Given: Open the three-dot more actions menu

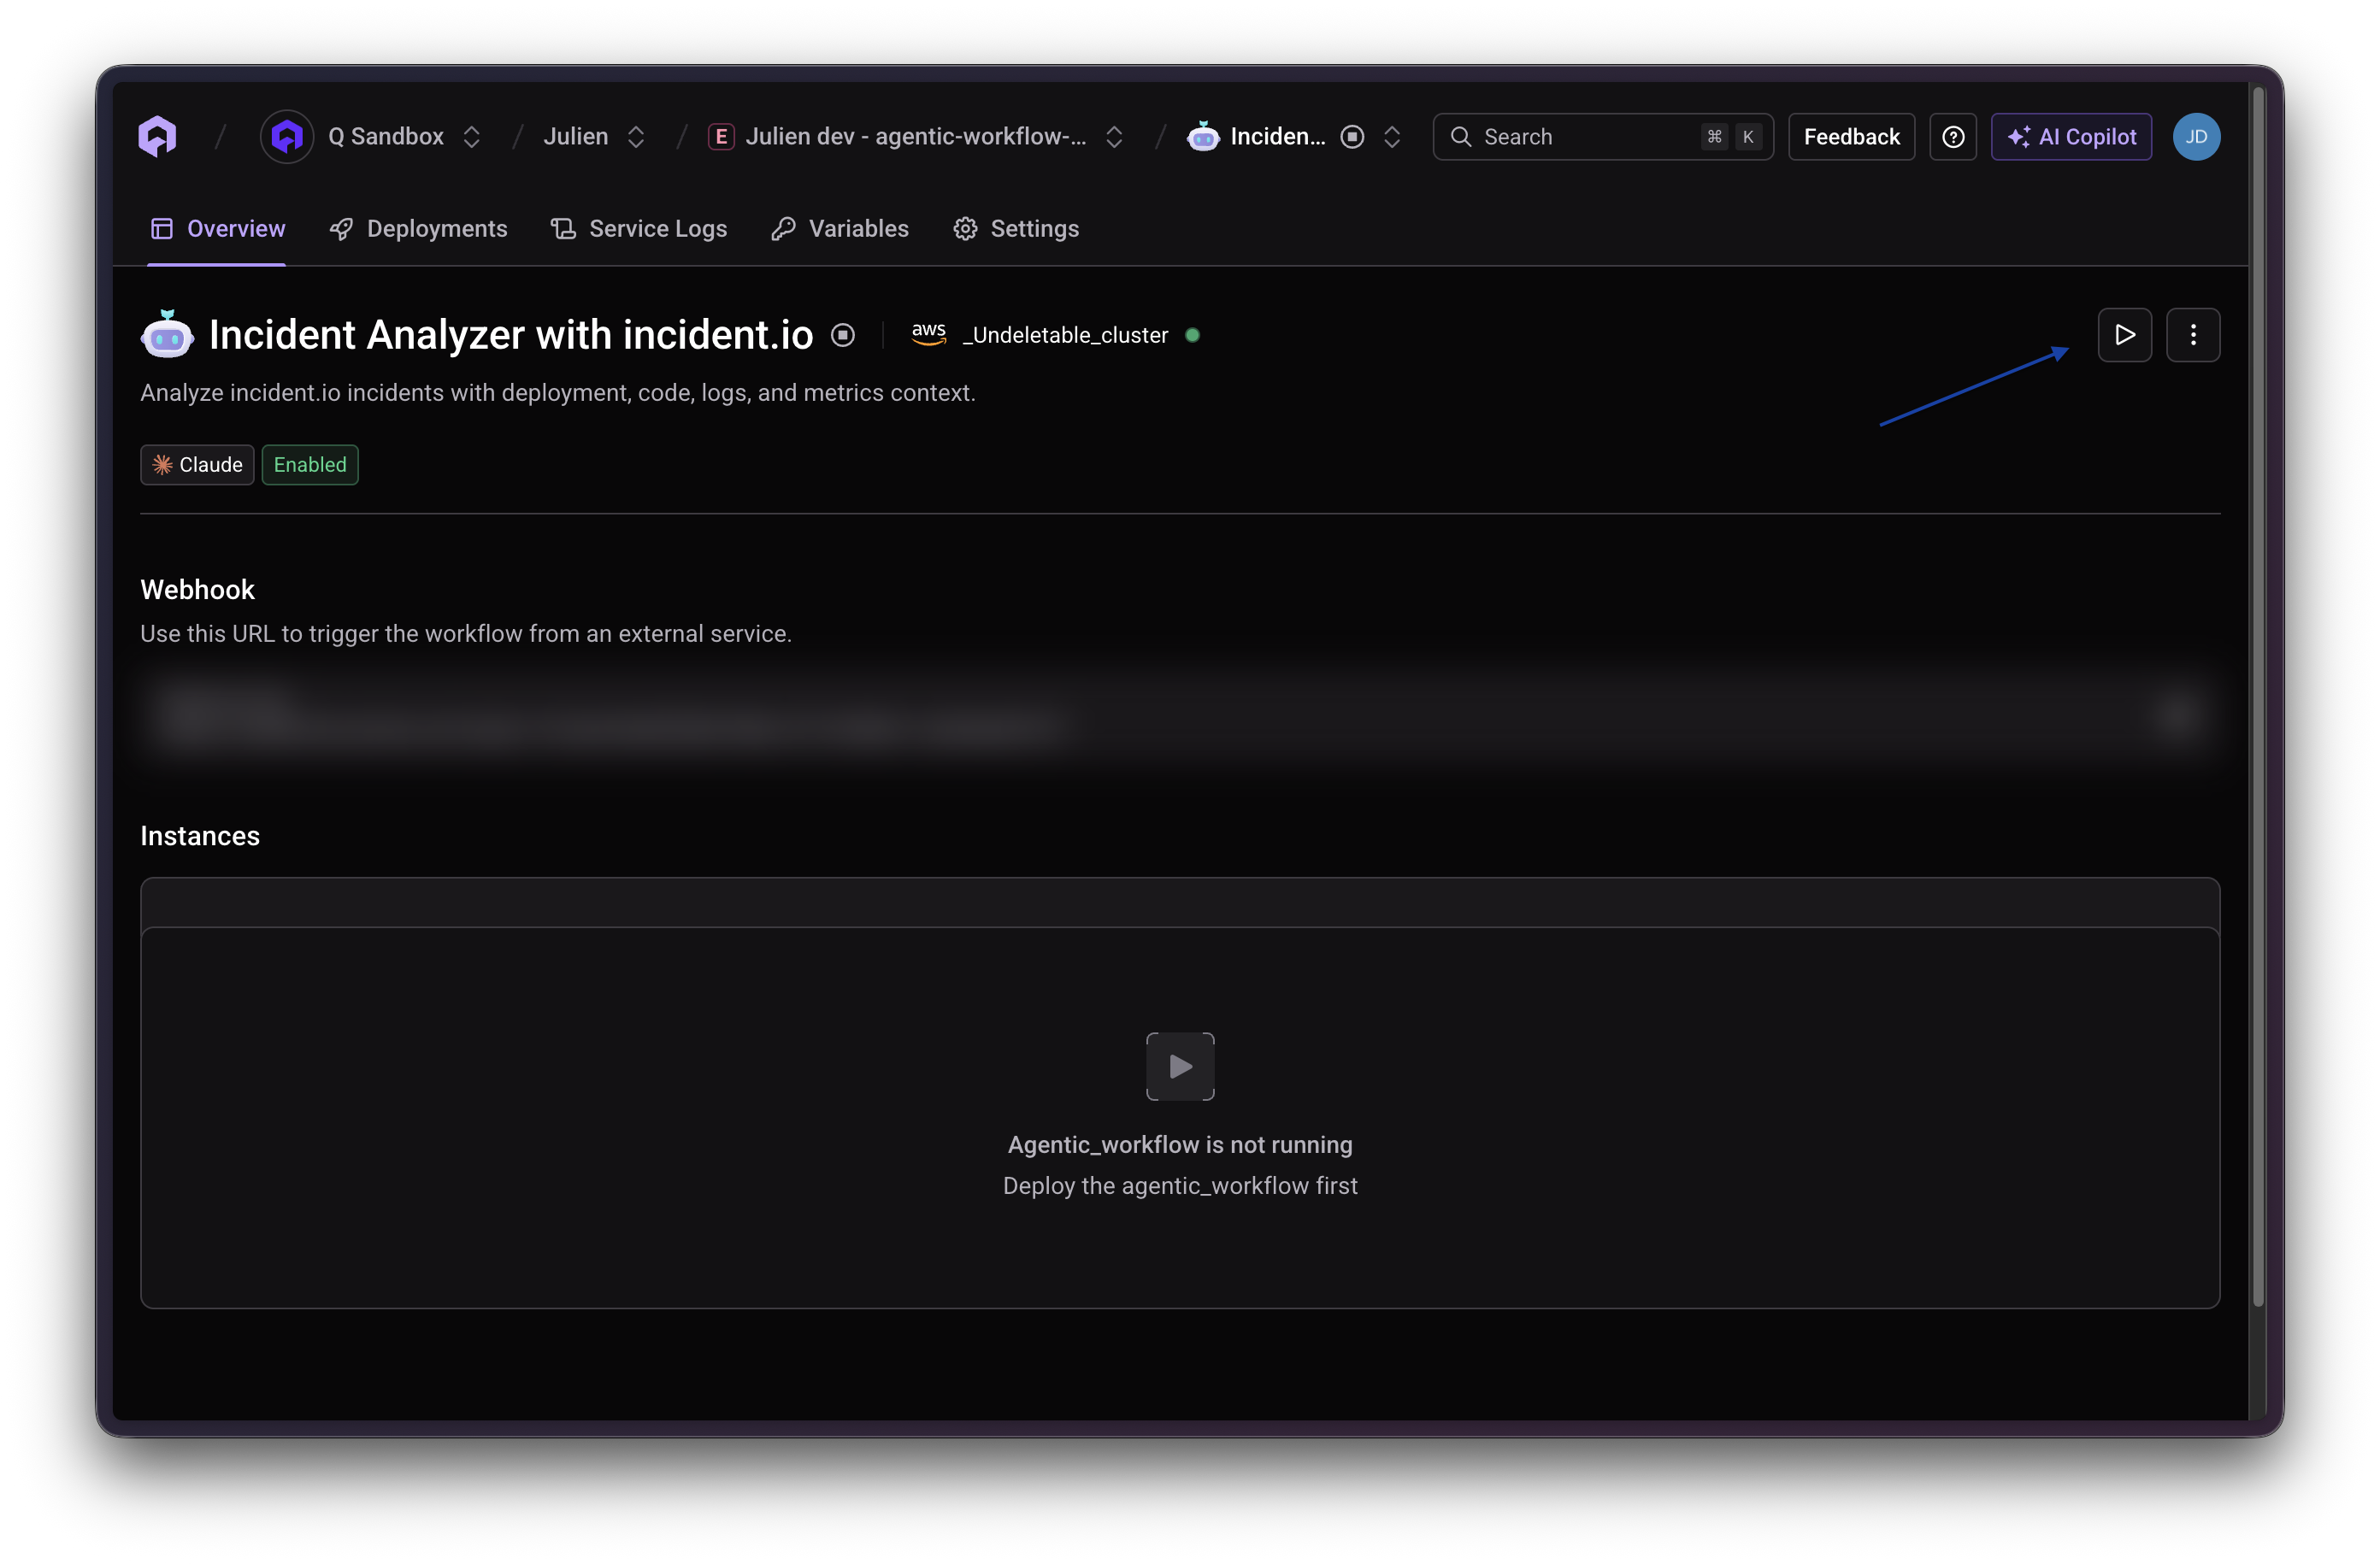Looking at the screenshot, I should click(x=2193, y=335).
